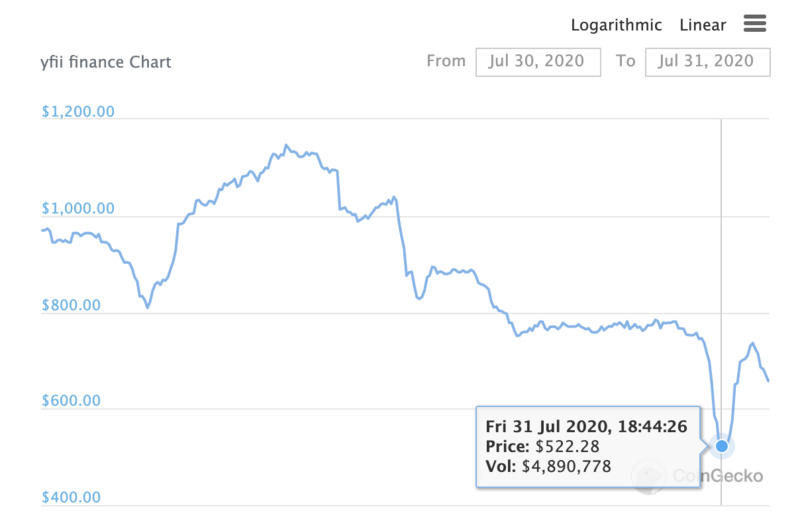
Task: Click the $1,200.00 y-axis label
Action: [78, 112]
